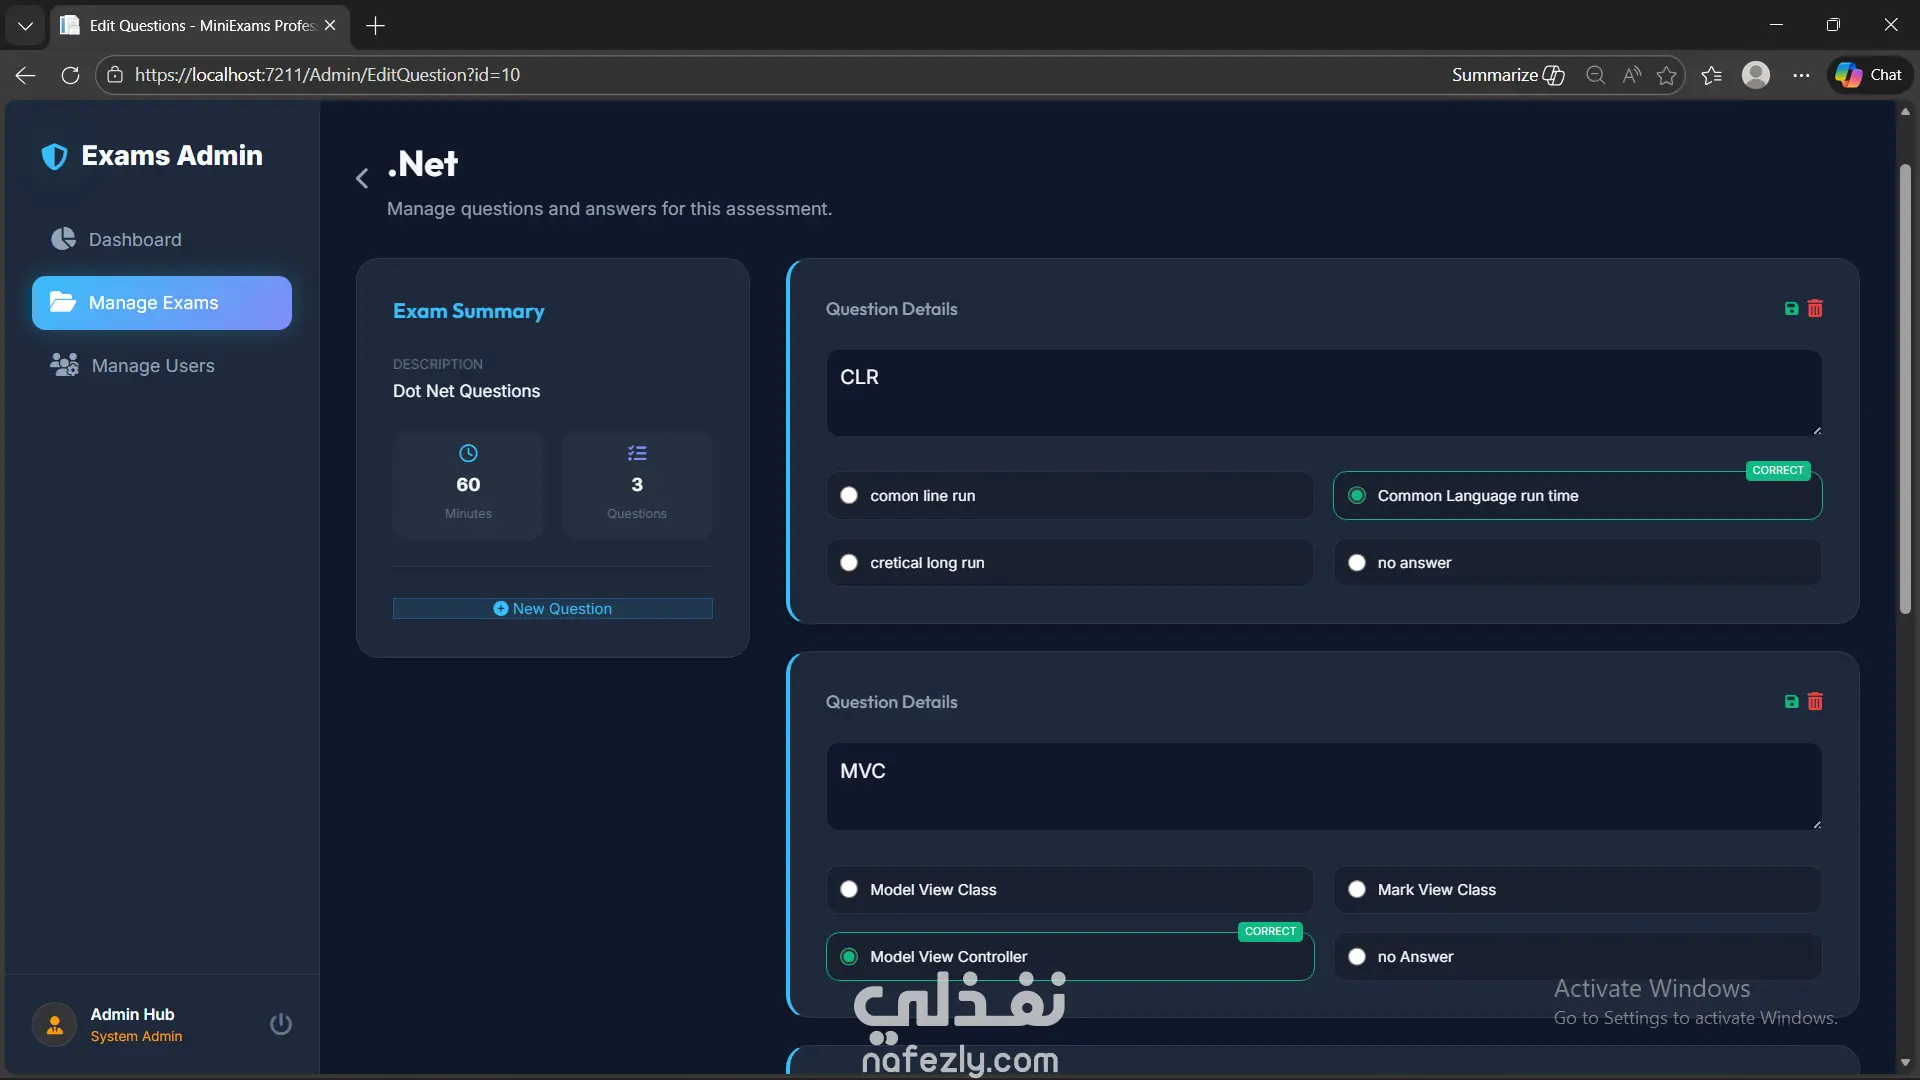Select the 'Mark View Class' radio button
Image resolution: width=1920 pixels, height=1080 pixels.
point(1356,890)
